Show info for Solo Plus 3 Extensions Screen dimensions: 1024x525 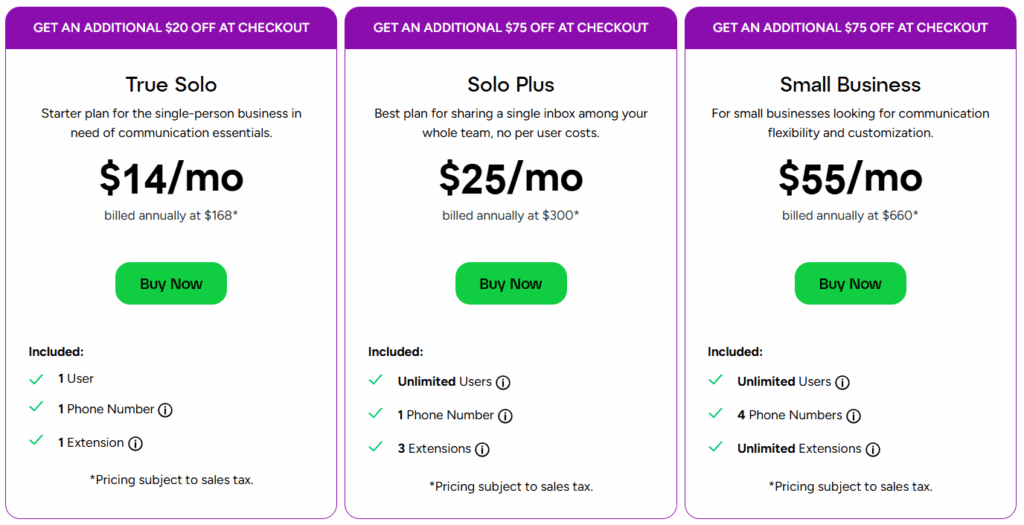pos(482,450)
